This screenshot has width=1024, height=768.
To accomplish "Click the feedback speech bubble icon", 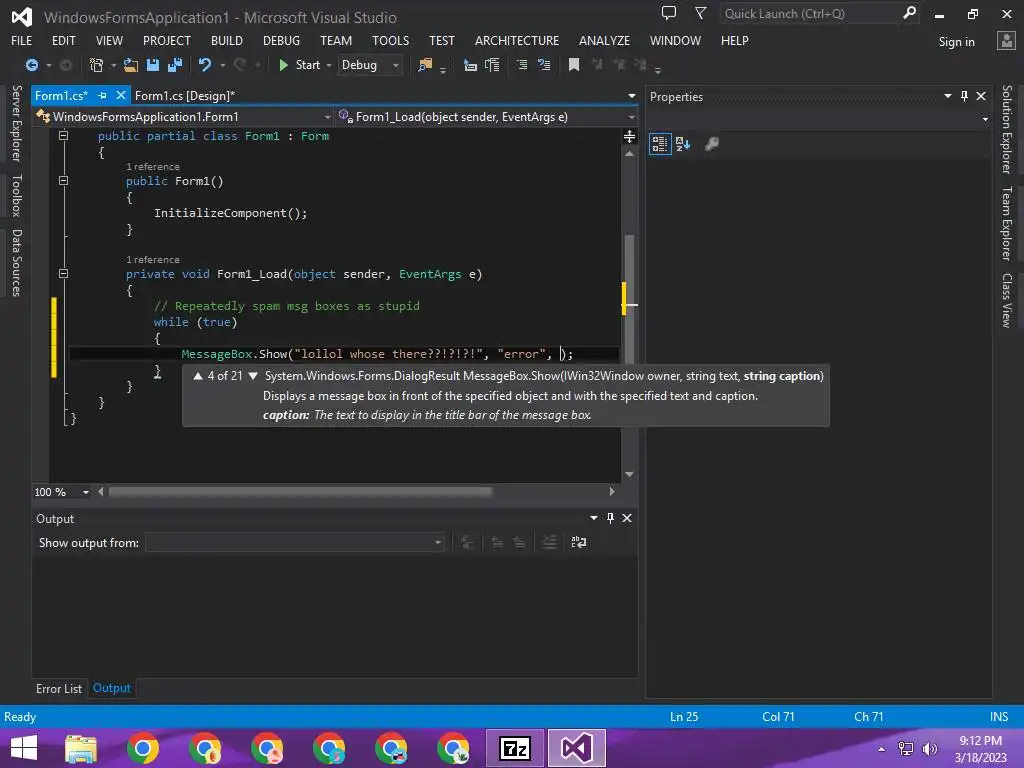I will 669,12.
